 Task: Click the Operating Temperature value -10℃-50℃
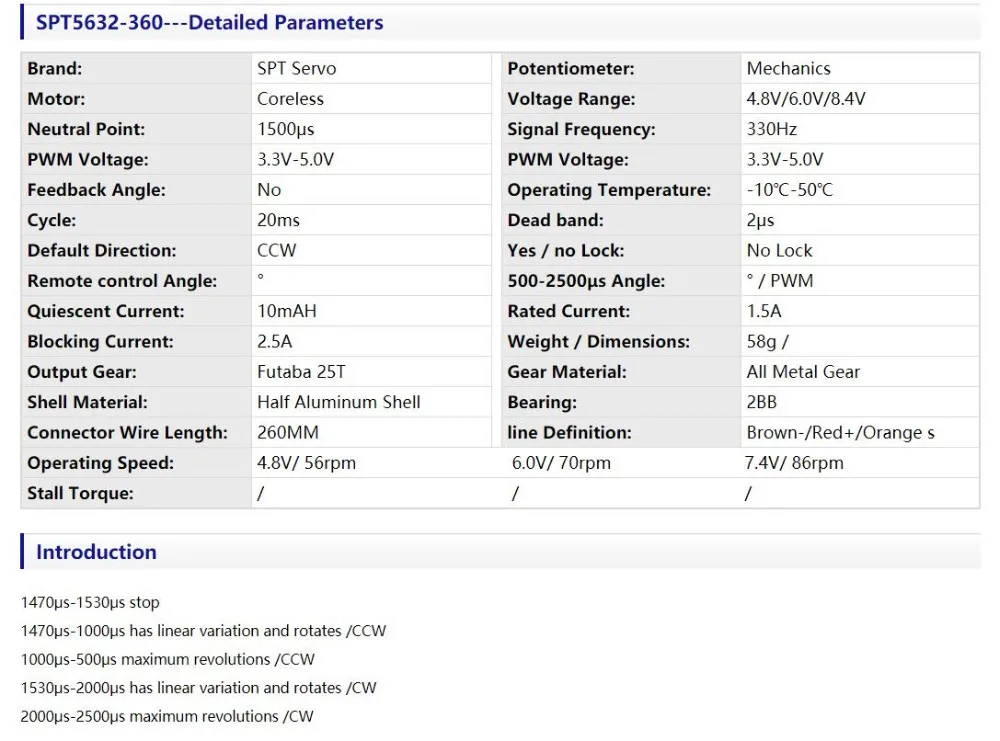click(x=790, y=190)
